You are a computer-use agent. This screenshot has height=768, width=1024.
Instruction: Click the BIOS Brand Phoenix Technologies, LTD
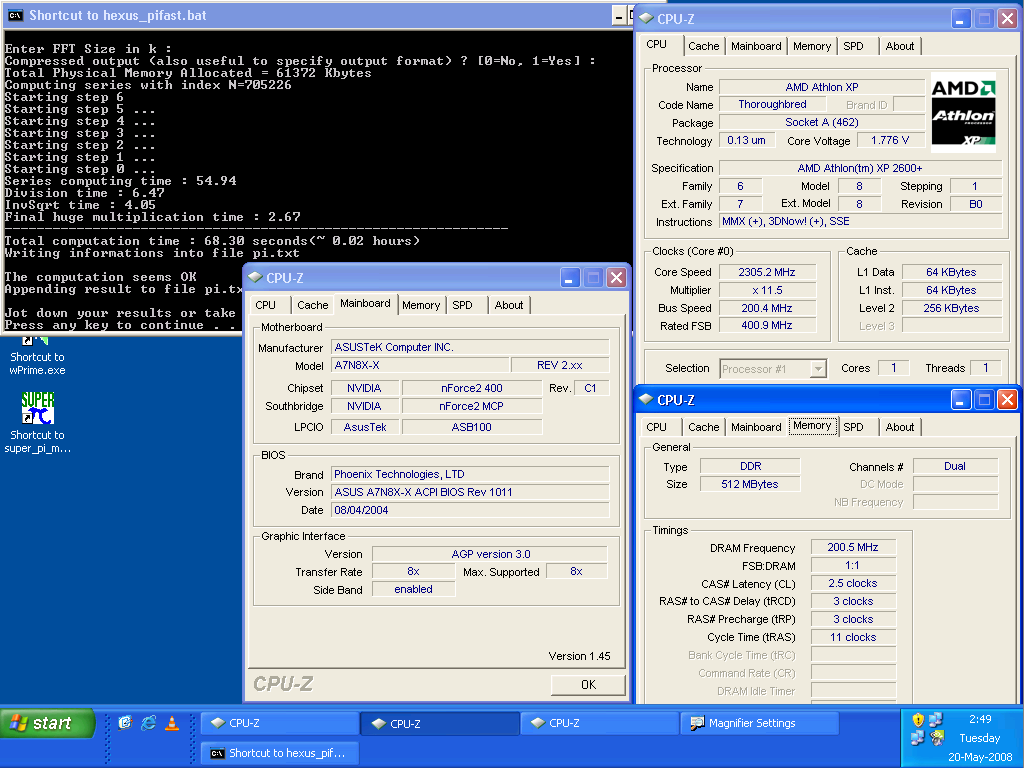(x=470, y=475)
